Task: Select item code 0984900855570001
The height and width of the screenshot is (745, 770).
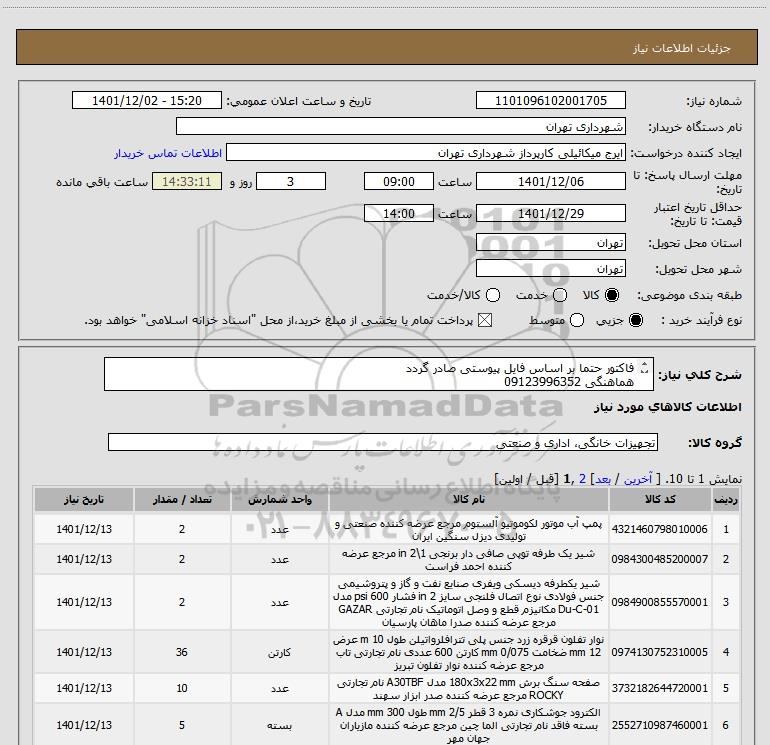Action: tap(660, 602)
